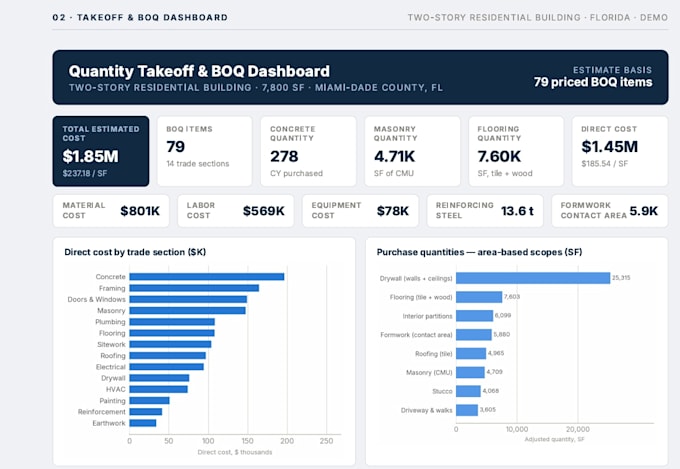Select the Flooring Quantity 7.60K card
The image size is (680, 469).
(516, 151)
